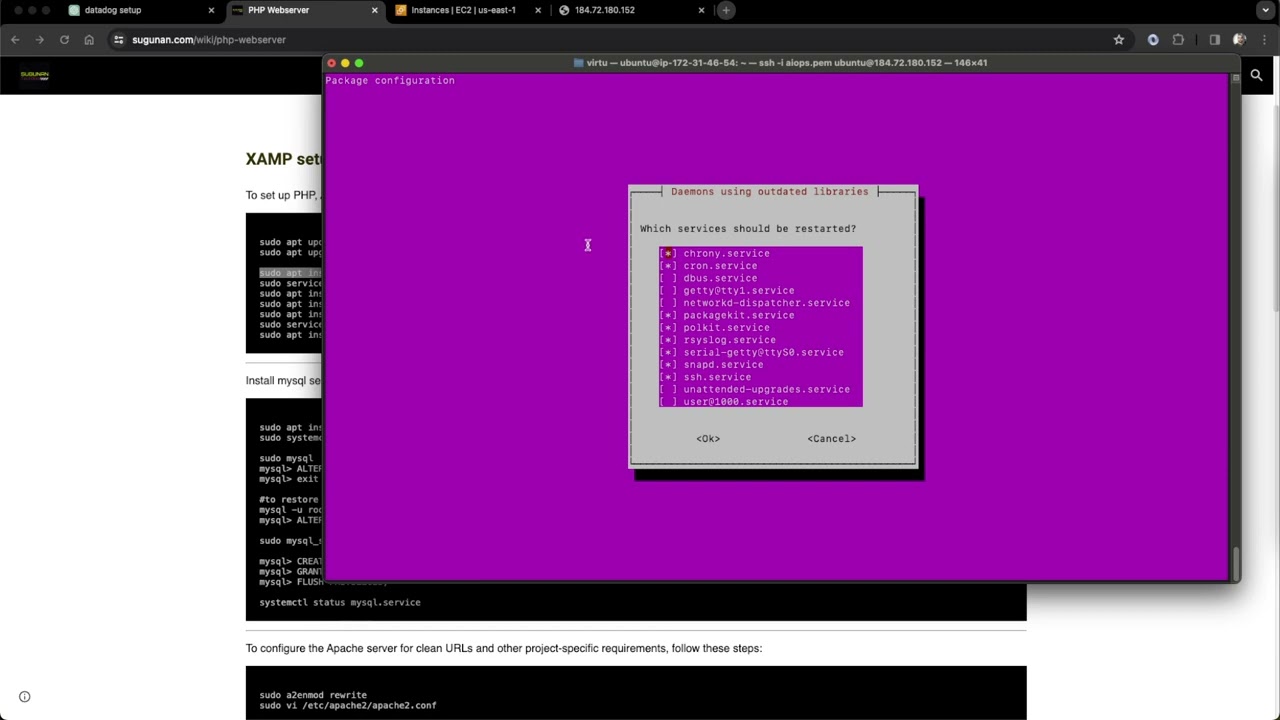Close the 184.72.180.152 tab

tap(701, 10)
